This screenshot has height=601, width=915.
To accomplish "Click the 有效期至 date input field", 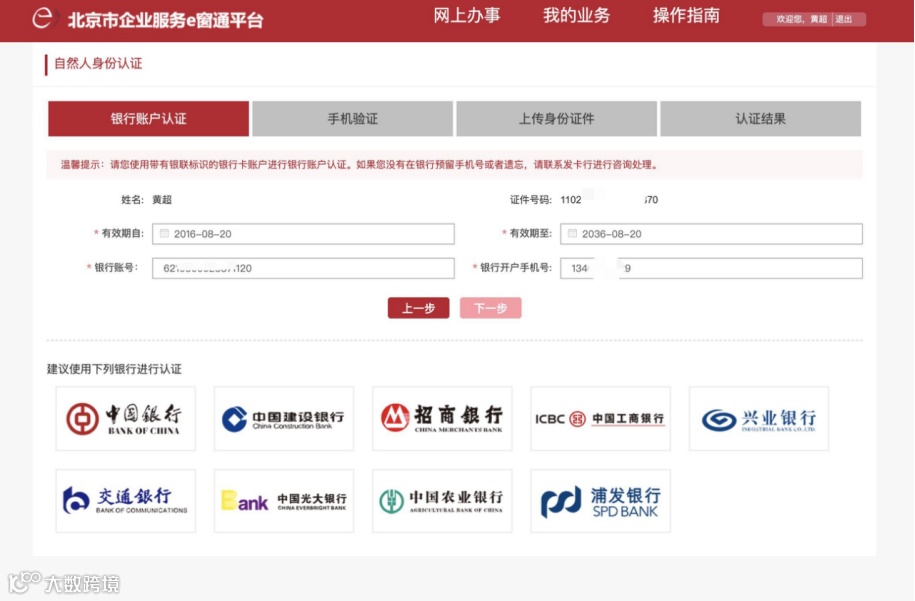I will [x=711, y=234].
